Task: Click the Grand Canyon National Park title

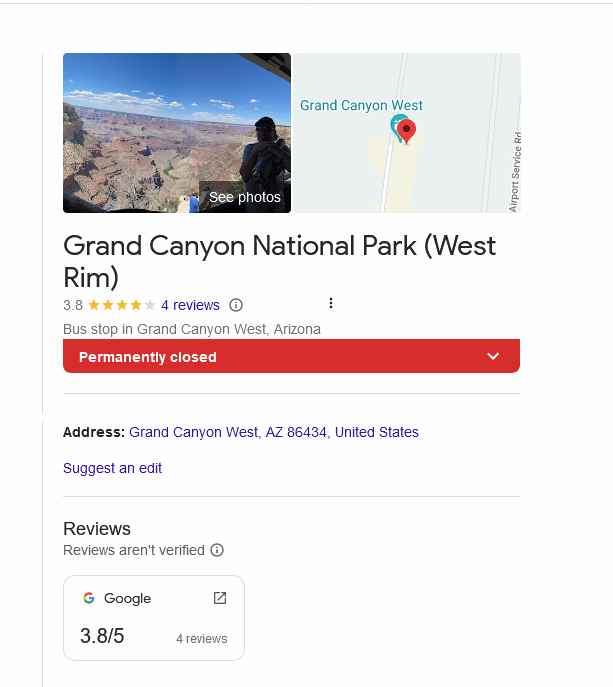Action: pos(280,261)
